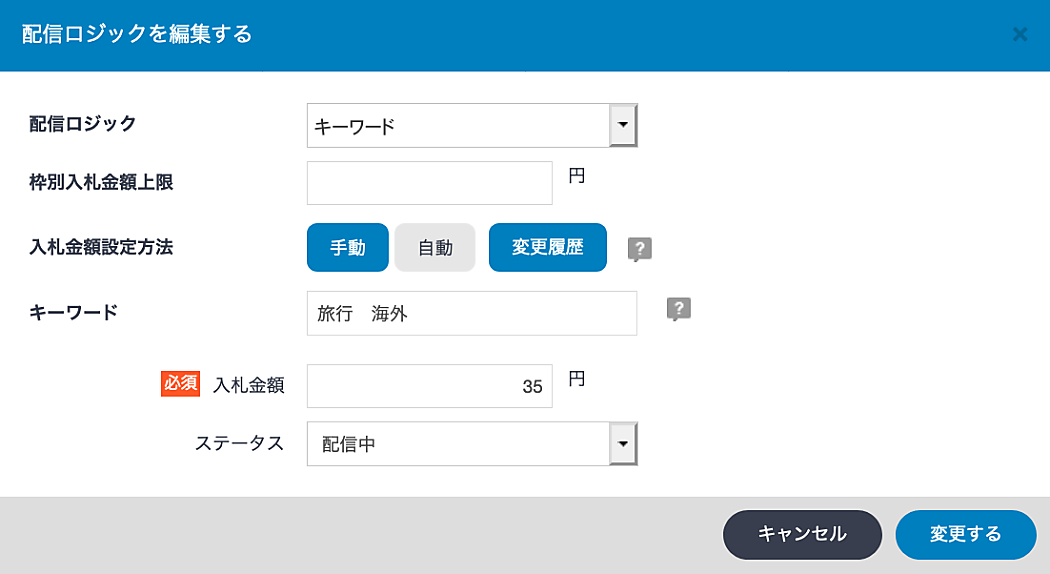Viewport: 1050px width, 574px height.
Task: Open the 配信ロジック combo box showing キーワード
Action: click(x=458, y=126)
